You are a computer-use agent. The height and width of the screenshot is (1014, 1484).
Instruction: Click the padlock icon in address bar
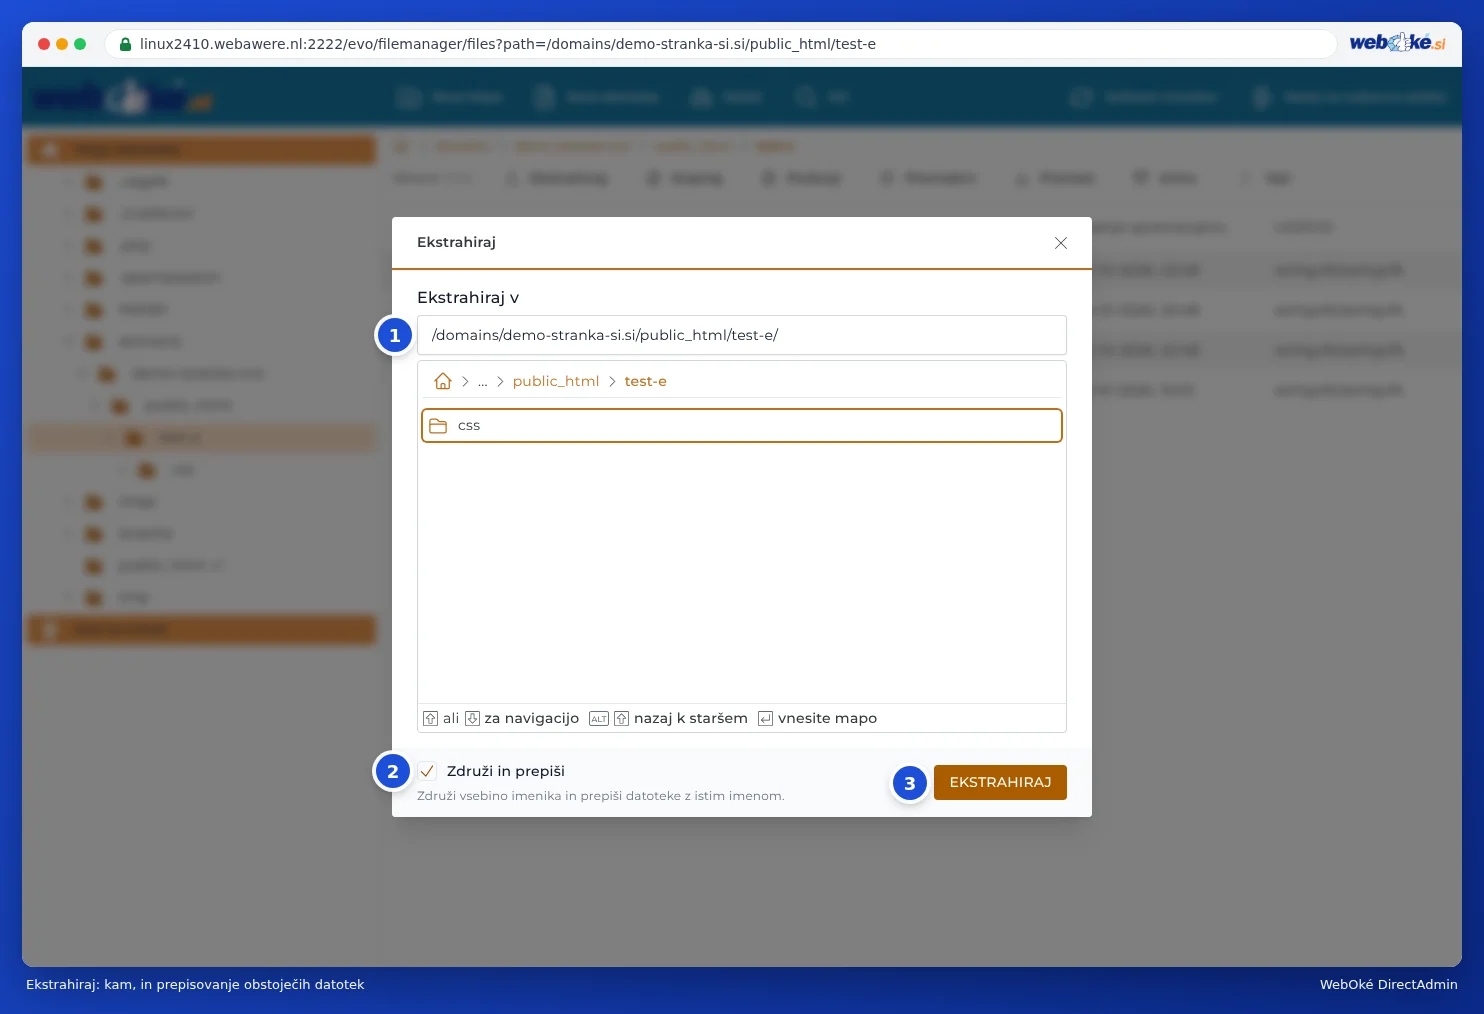pos(125,44)
